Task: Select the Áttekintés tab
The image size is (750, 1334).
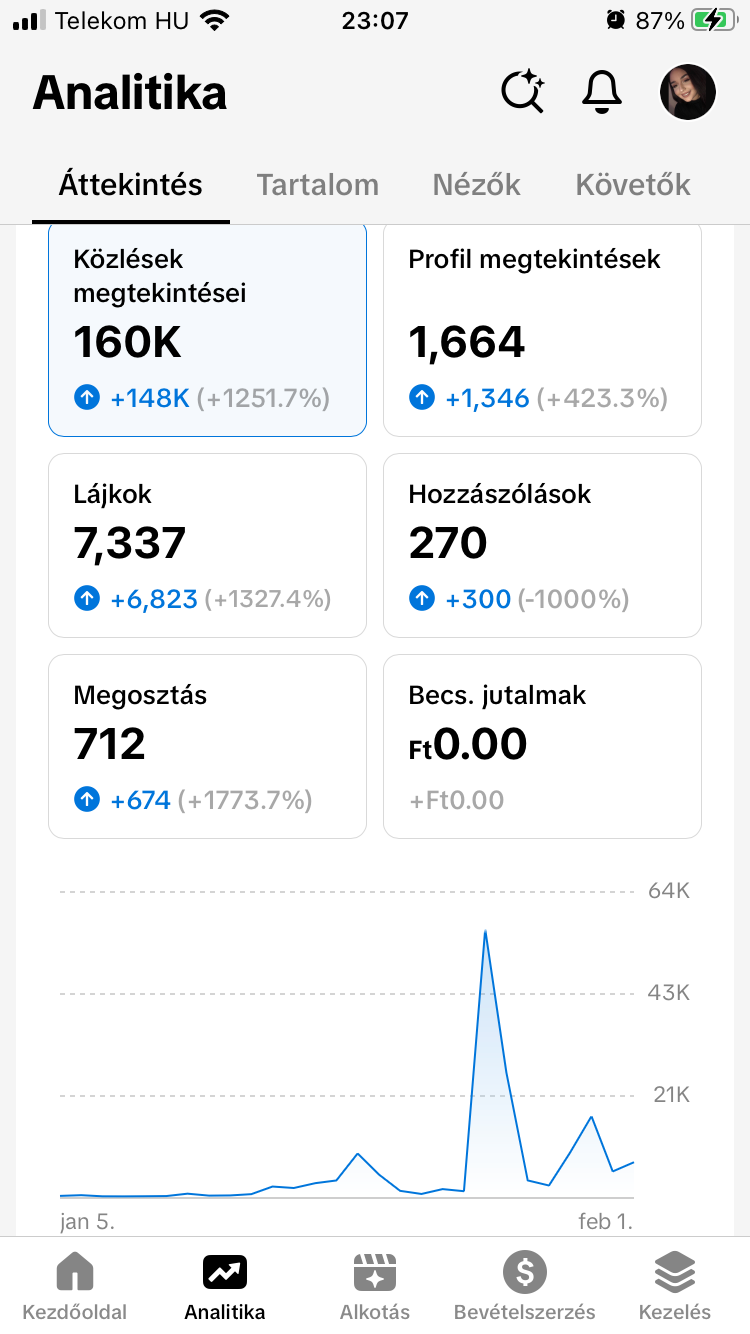Action: (x=131, y=185)
